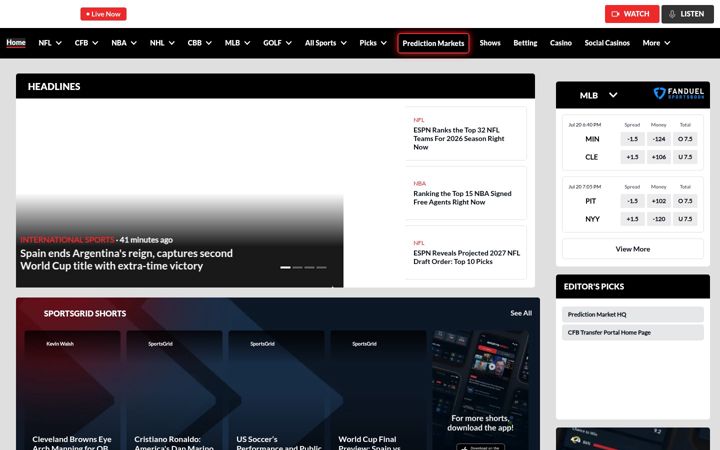The height and width of the screenshot is (450, 720).
Task: Click View More odds button
Action: pyautogui.click(x=633, y=249)
